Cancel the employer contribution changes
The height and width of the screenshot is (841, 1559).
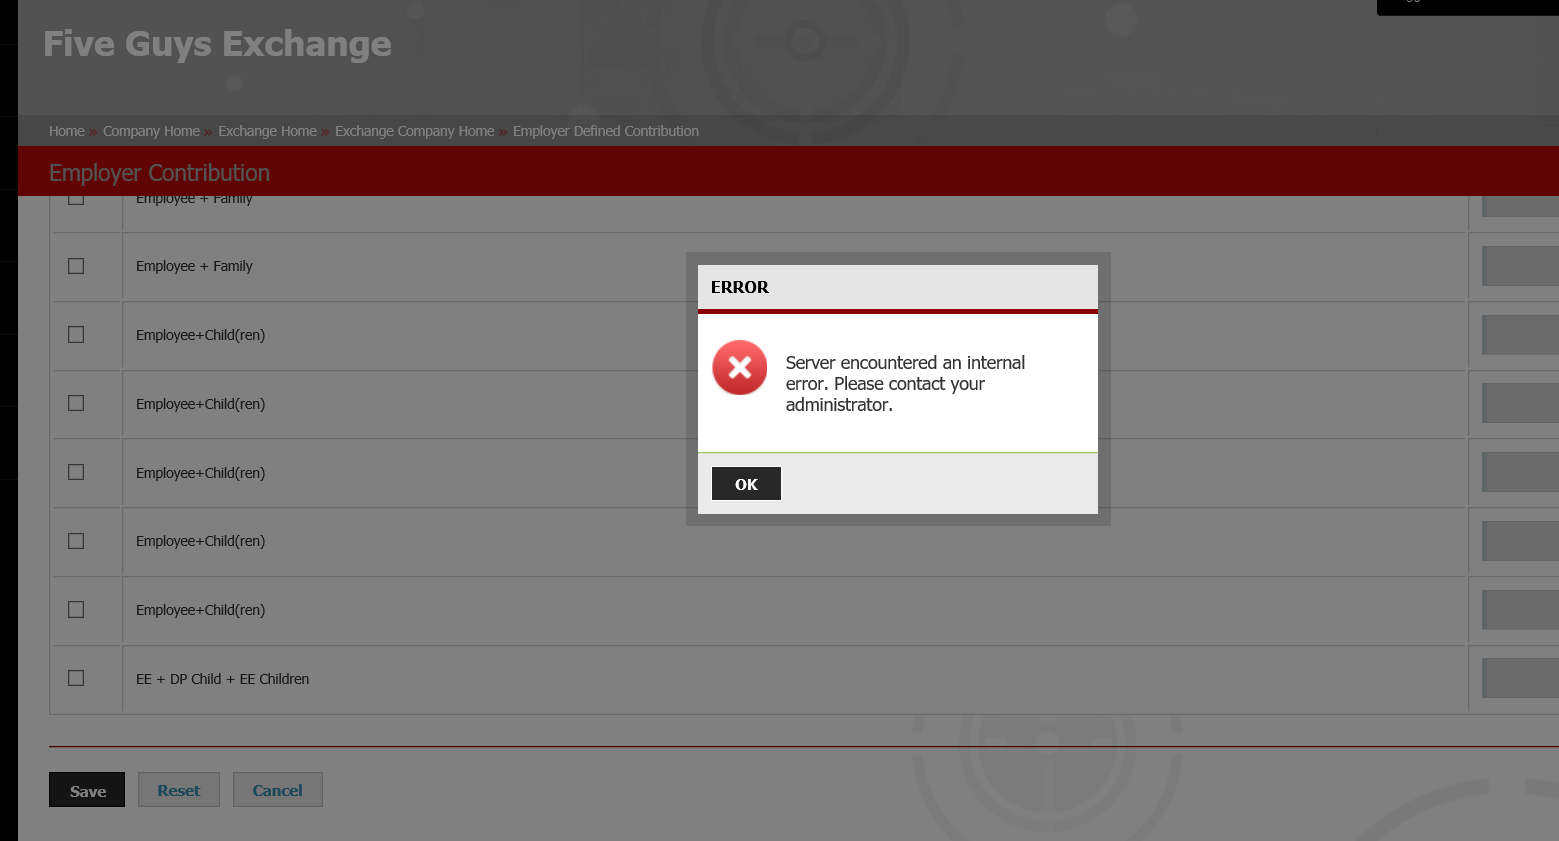(278, 790)
